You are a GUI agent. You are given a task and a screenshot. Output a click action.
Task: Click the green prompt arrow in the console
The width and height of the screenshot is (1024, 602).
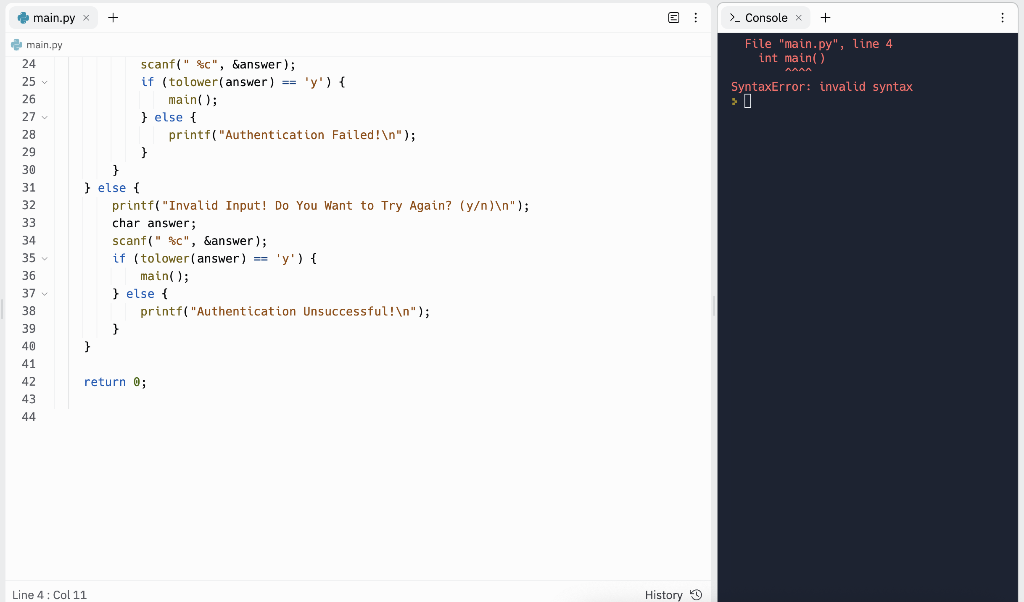pos(734,100)
